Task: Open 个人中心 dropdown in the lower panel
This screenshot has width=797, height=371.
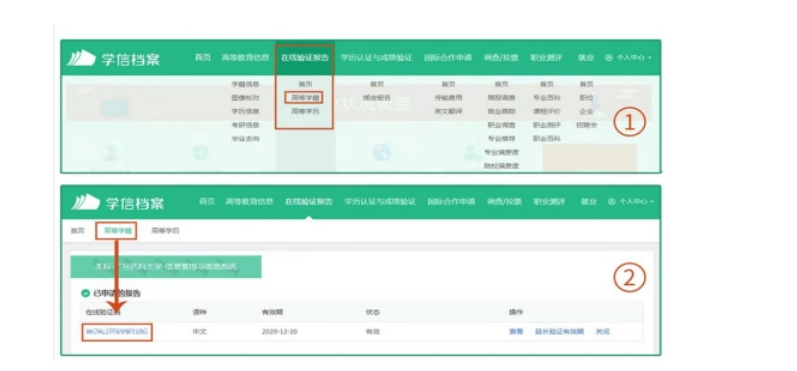Action: [x=631, y=202]
